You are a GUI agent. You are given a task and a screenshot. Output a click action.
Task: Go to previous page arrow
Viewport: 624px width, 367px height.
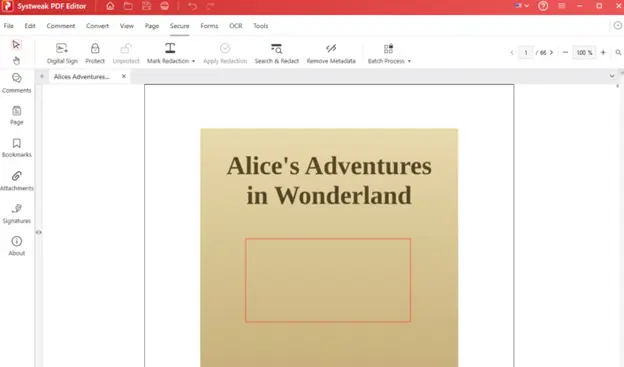click(512, 53)
